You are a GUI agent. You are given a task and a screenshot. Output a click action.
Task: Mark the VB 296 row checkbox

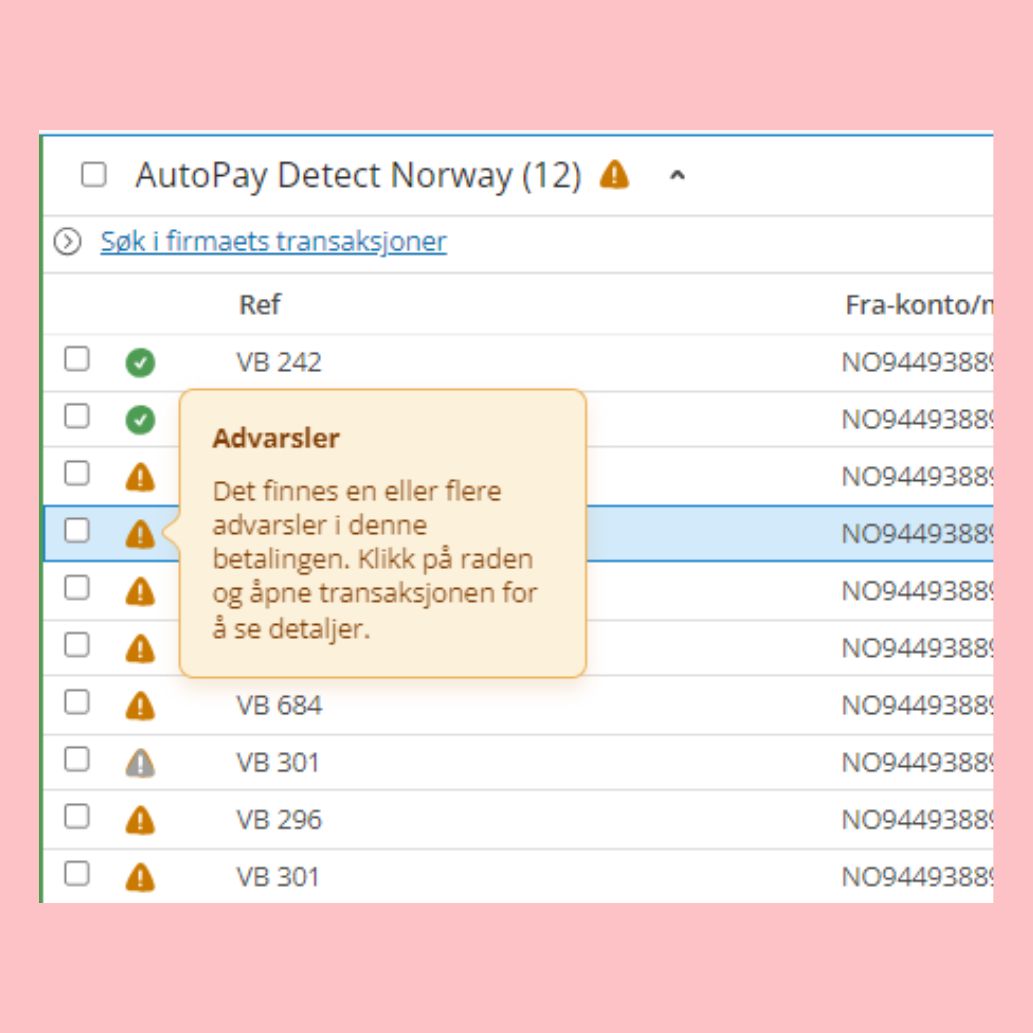coord(77,817)
